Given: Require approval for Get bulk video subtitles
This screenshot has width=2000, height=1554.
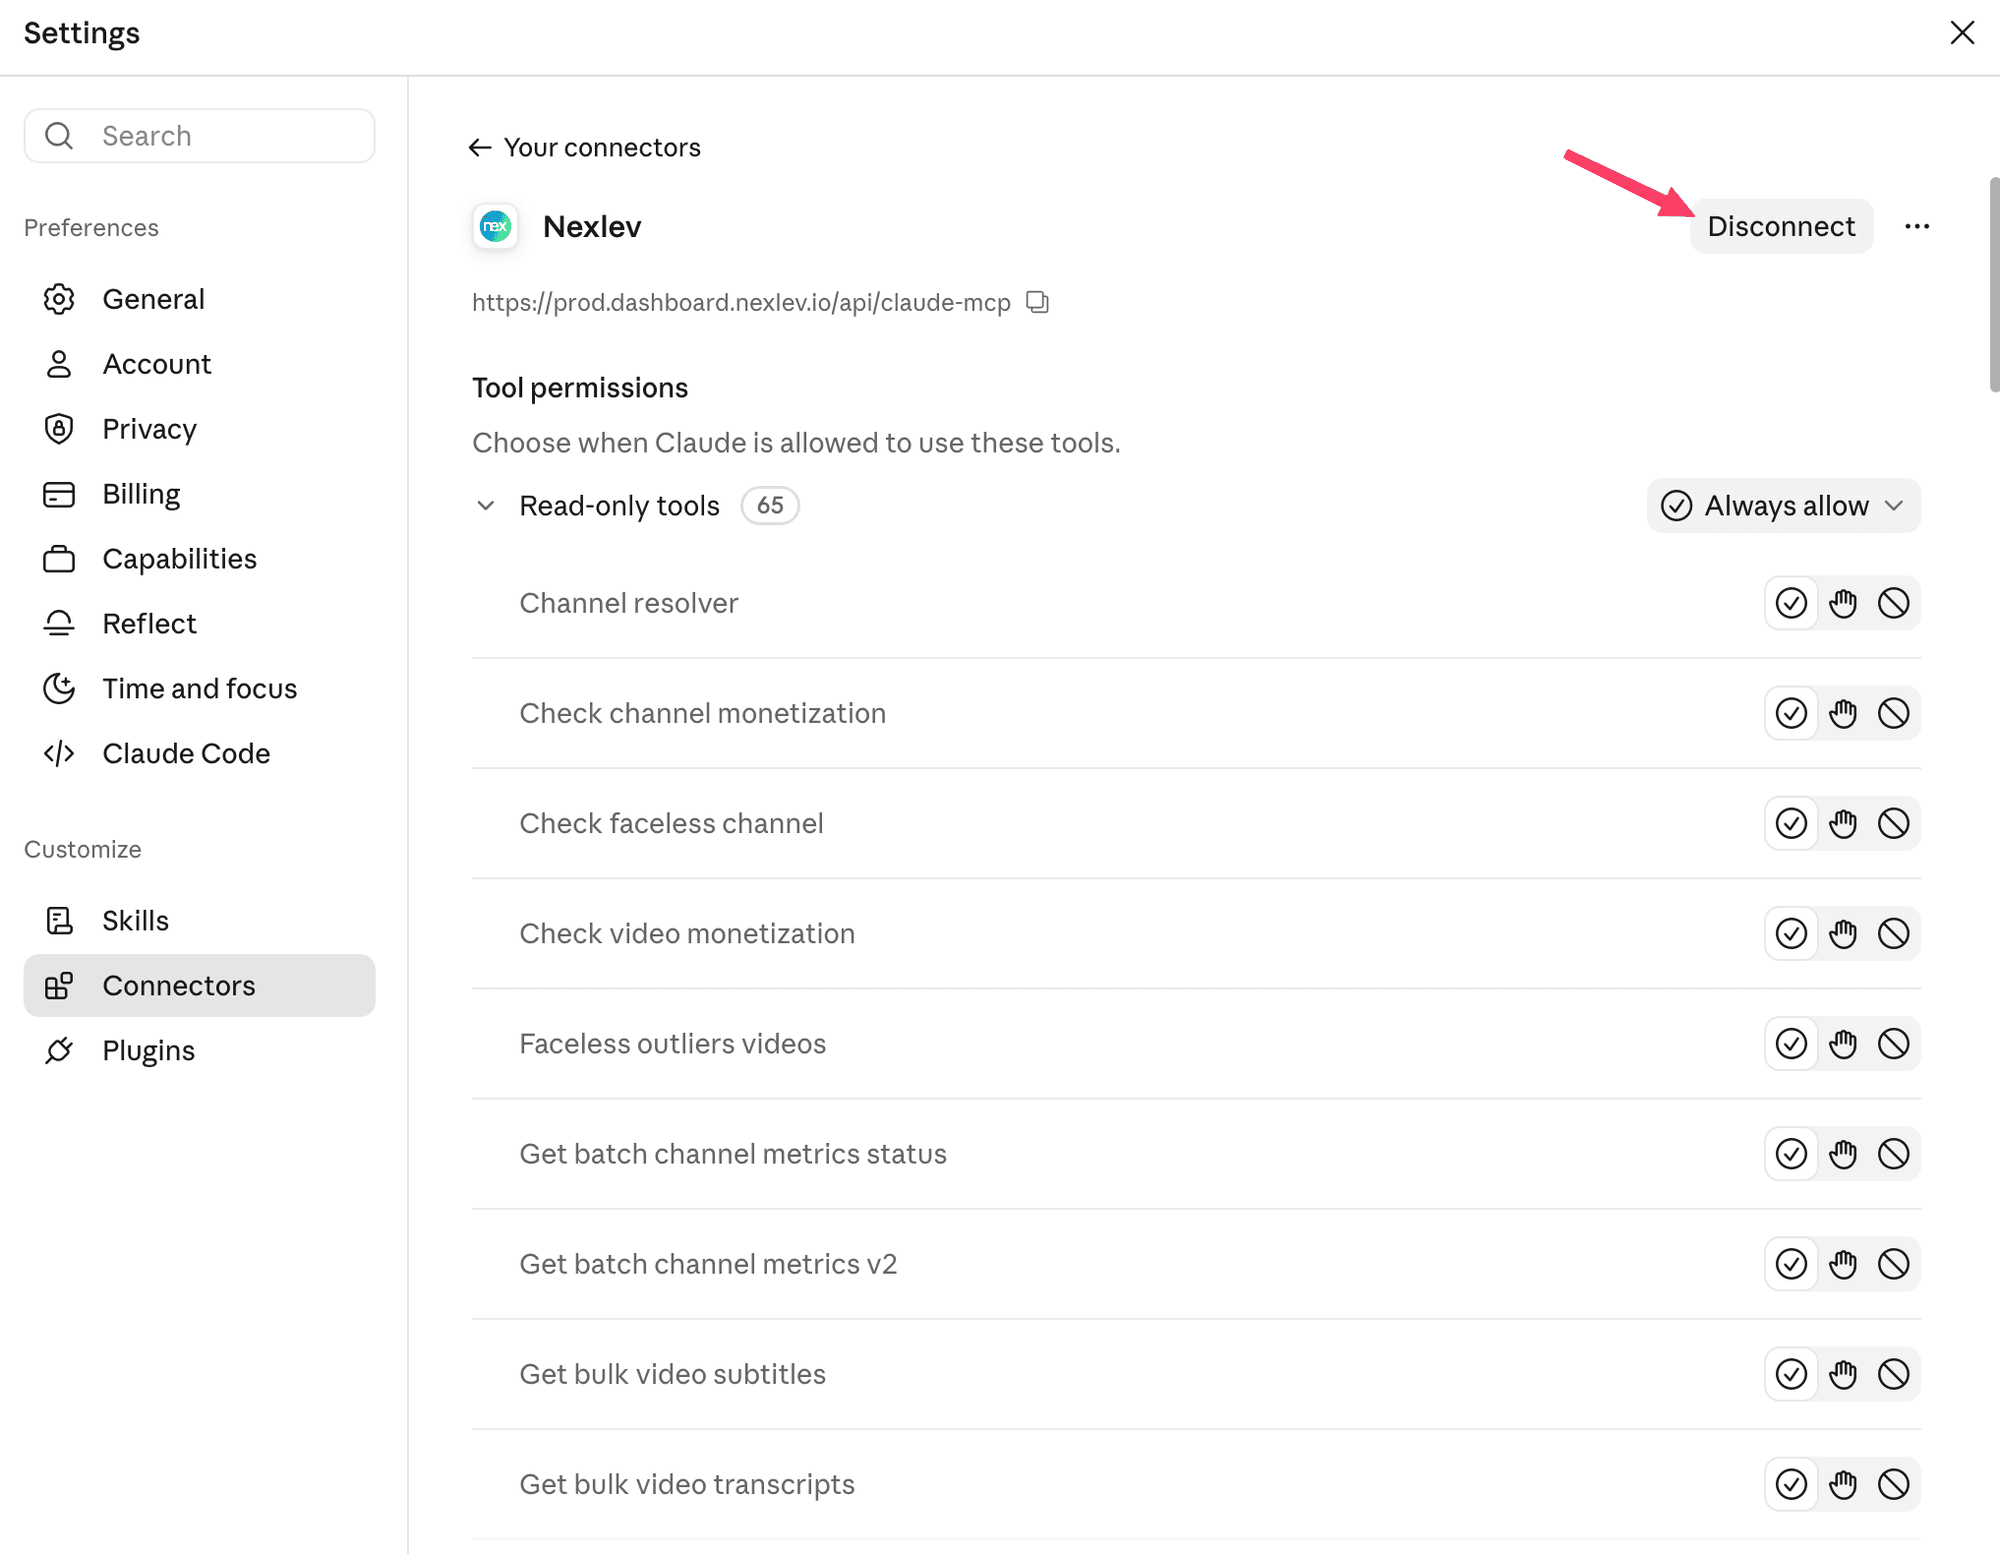Looking at the screenshot, I should [x=1843, y=1373].
